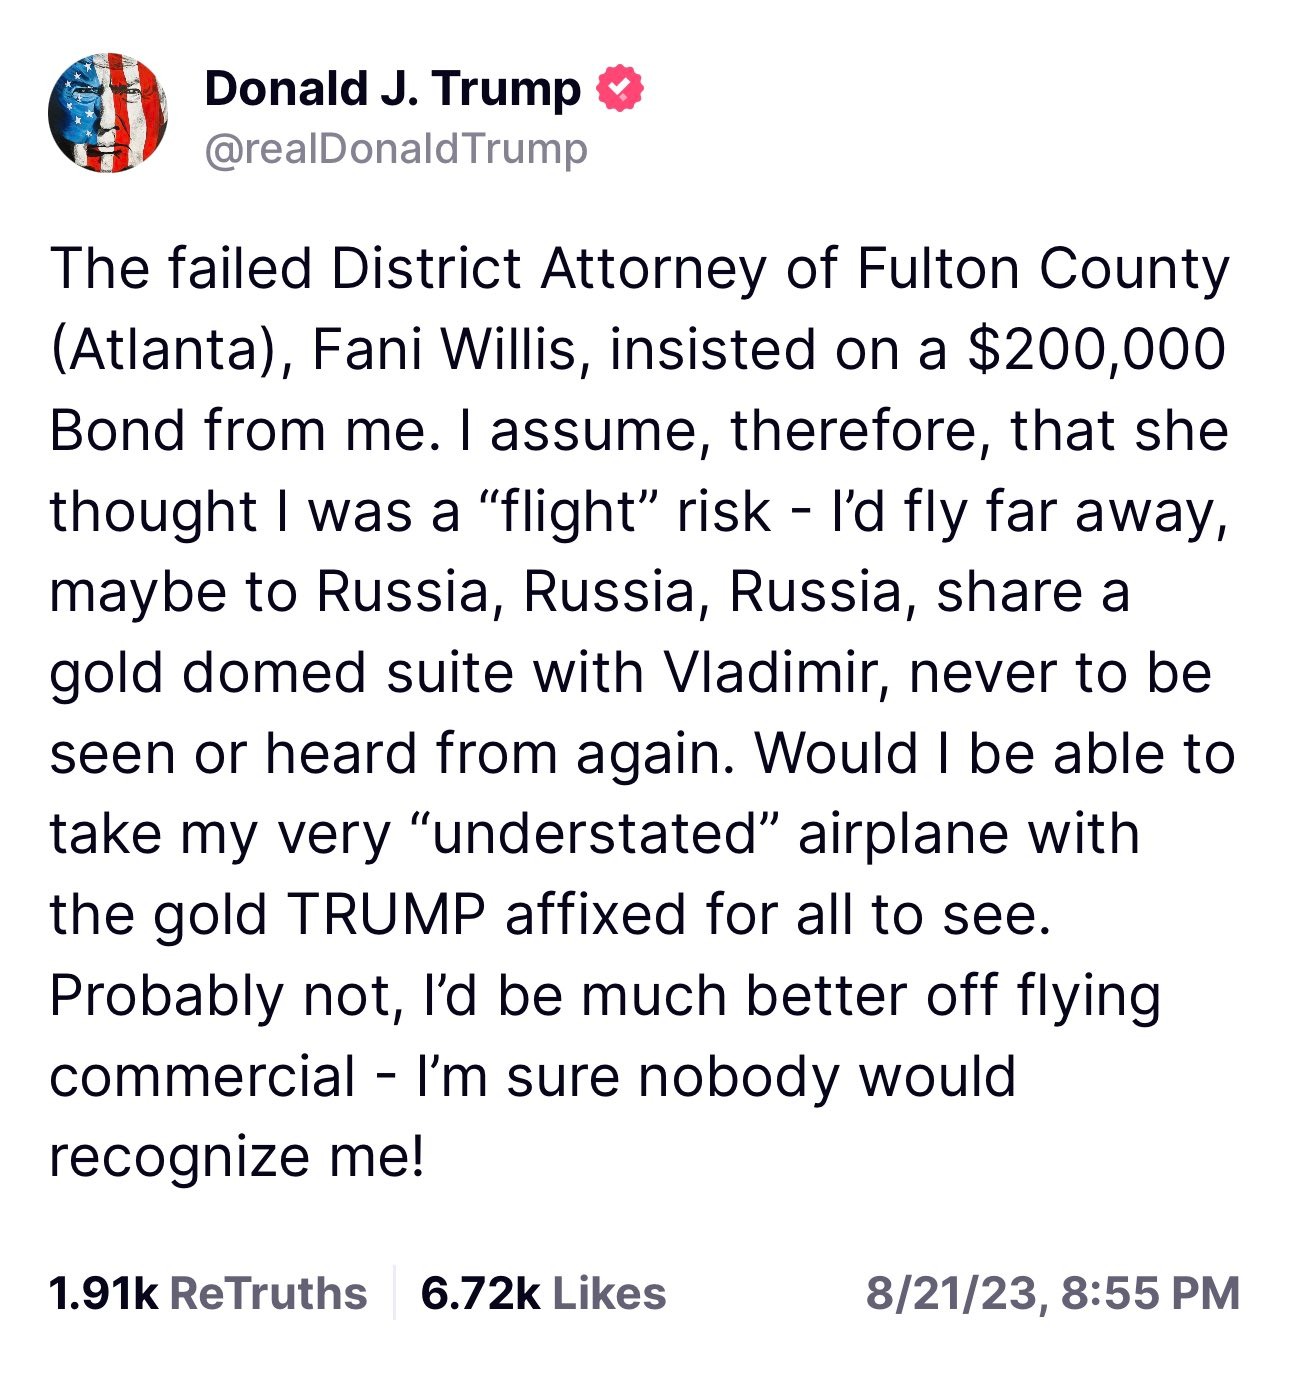
Task: Click the quoted word "understated"
Action: (x=596, y=834)
